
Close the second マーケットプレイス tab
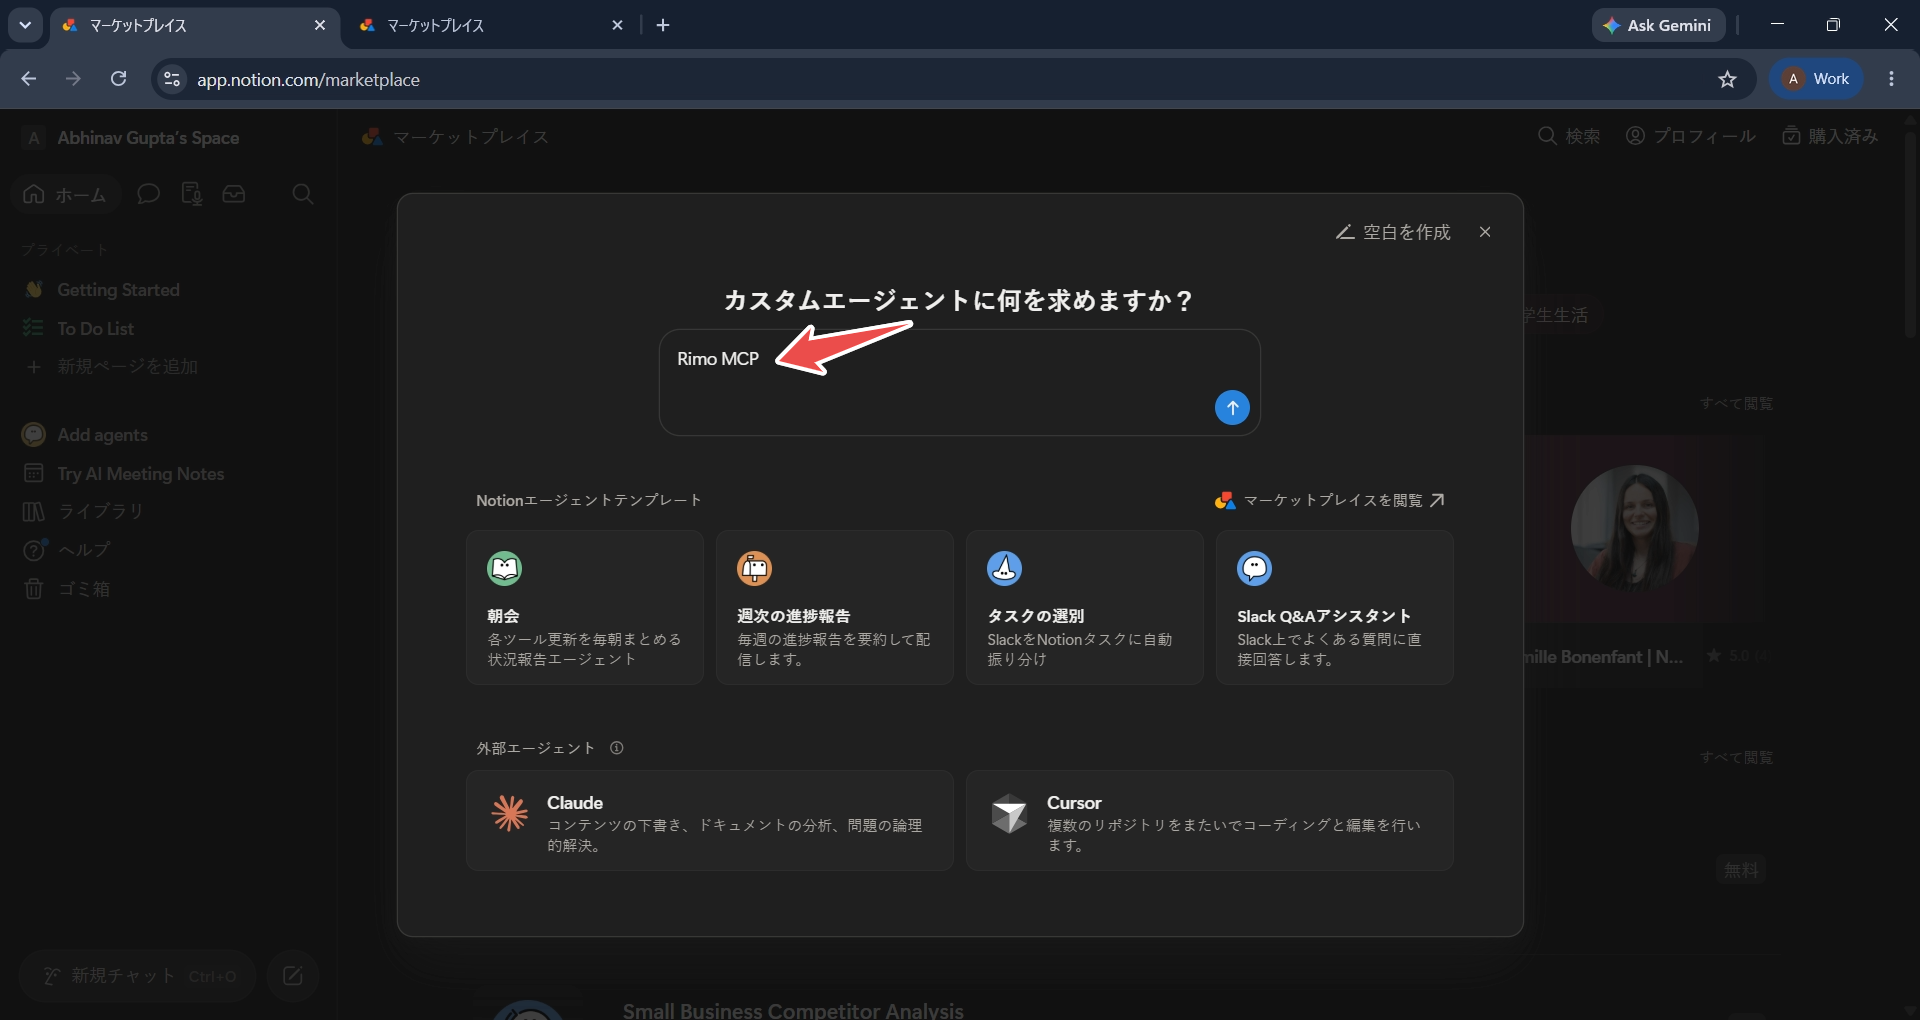click(x=617, y=25)
